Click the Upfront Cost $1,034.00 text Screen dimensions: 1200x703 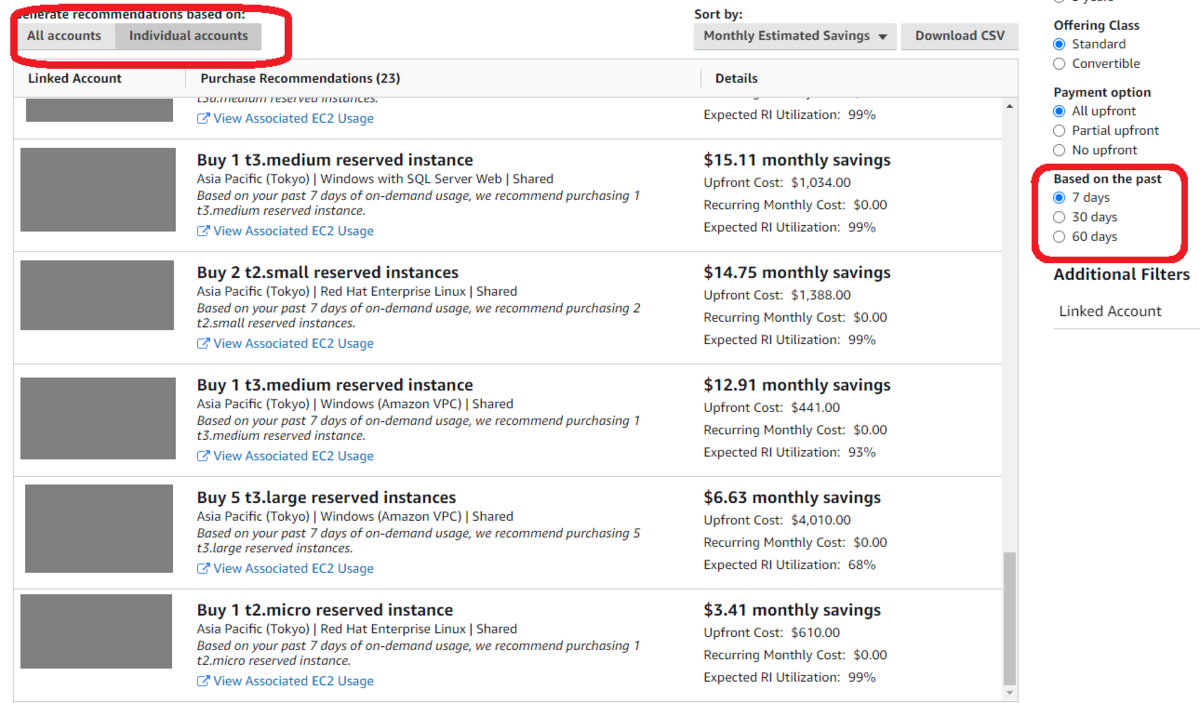pyautogui.click(x=777, y=182)
